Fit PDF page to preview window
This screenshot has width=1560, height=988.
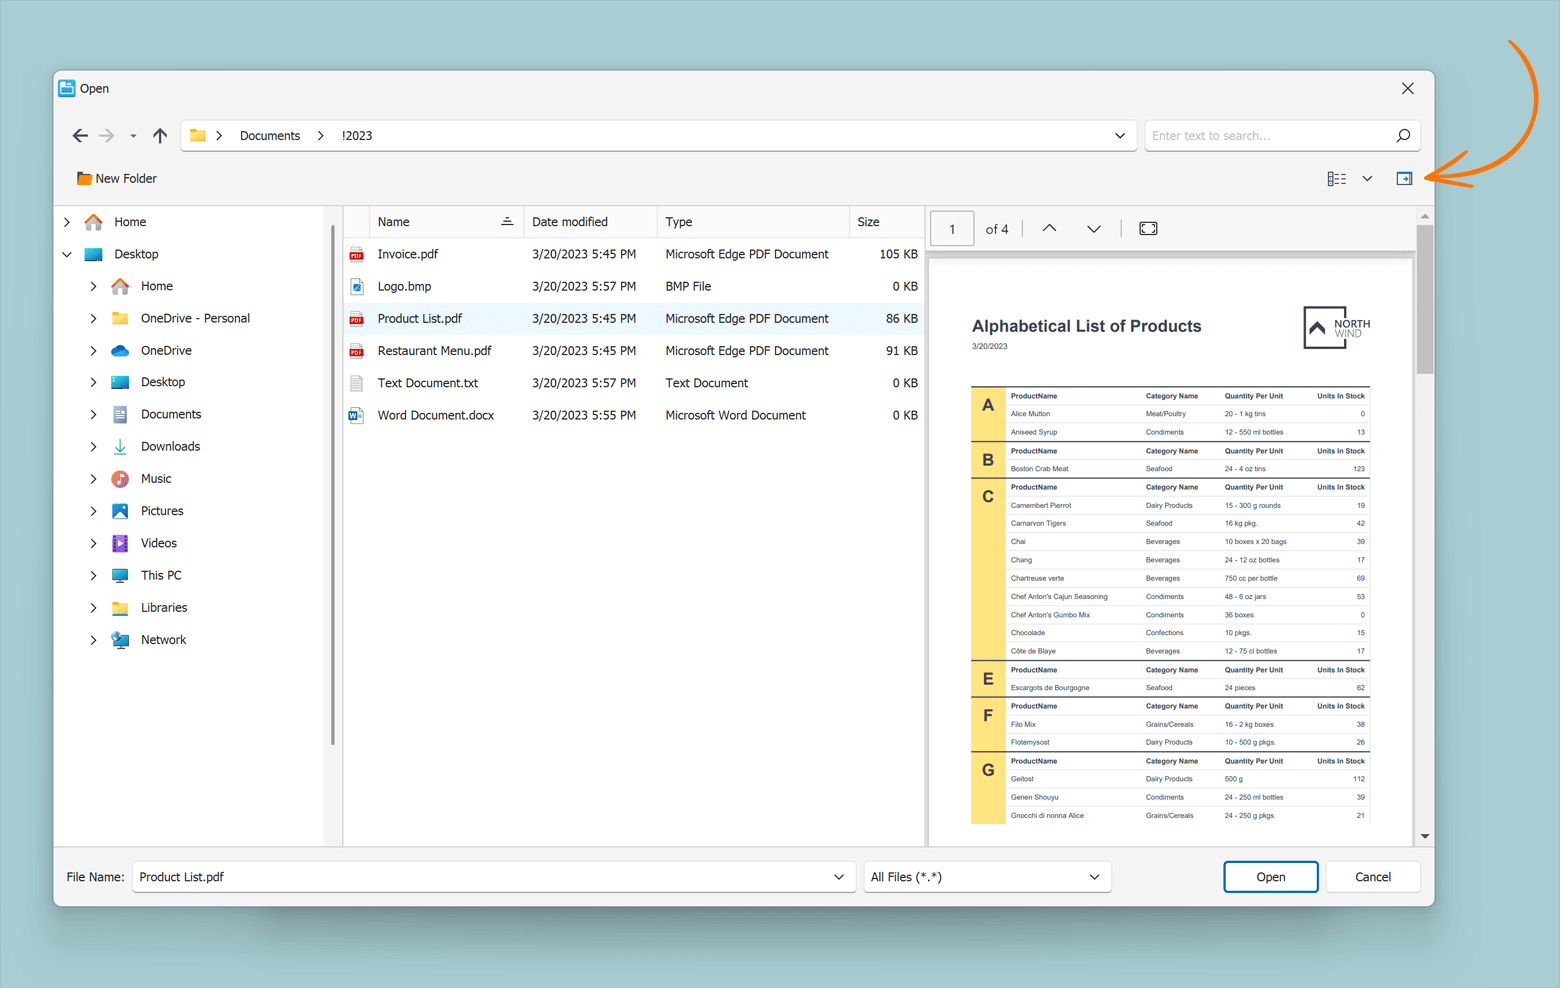click(x=1147, y=228)
